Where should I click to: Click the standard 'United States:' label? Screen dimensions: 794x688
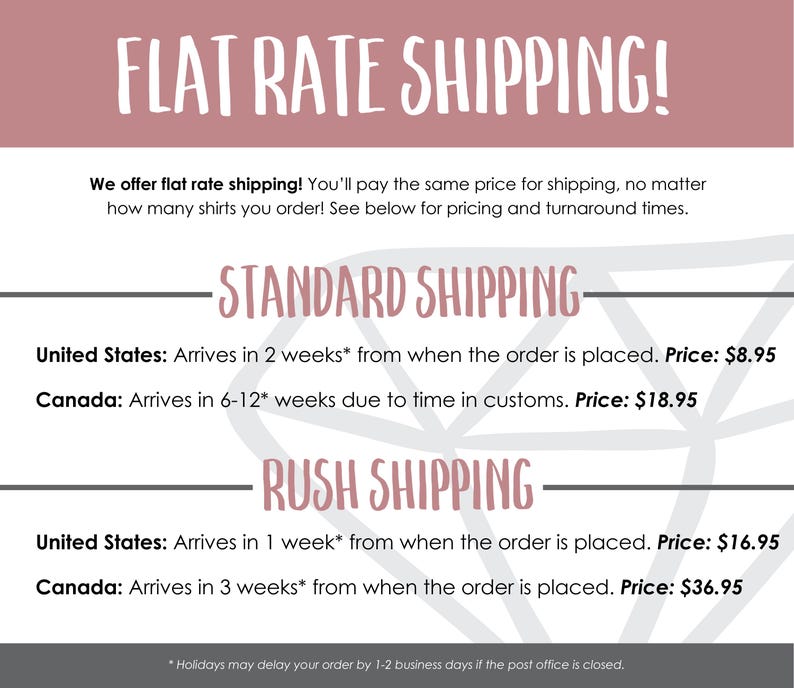101,355
